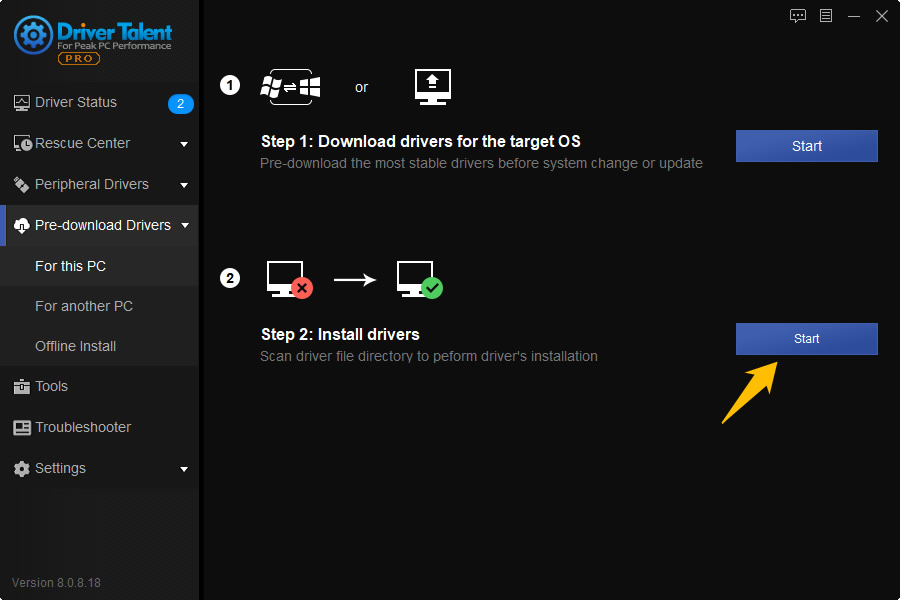The image size is (900, 600).
Task: Open the Driver Status section
Action: pos(99,103)
